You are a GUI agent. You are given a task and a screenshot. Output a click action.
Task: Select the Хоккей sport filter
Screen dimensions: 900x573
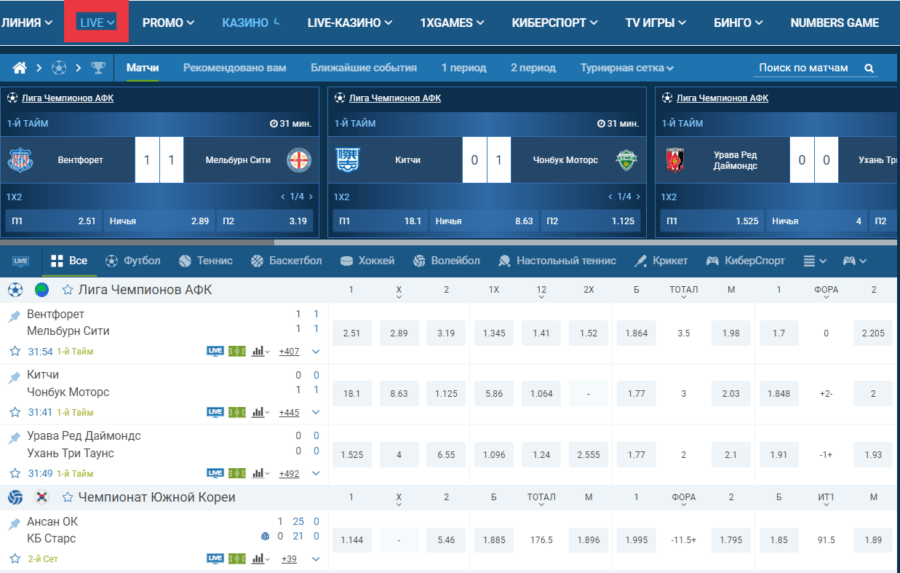click(x=367, y=261)
